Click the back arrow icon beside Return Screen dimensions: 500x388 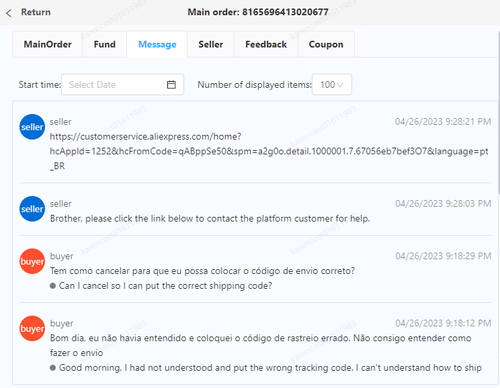pos(9,13)
